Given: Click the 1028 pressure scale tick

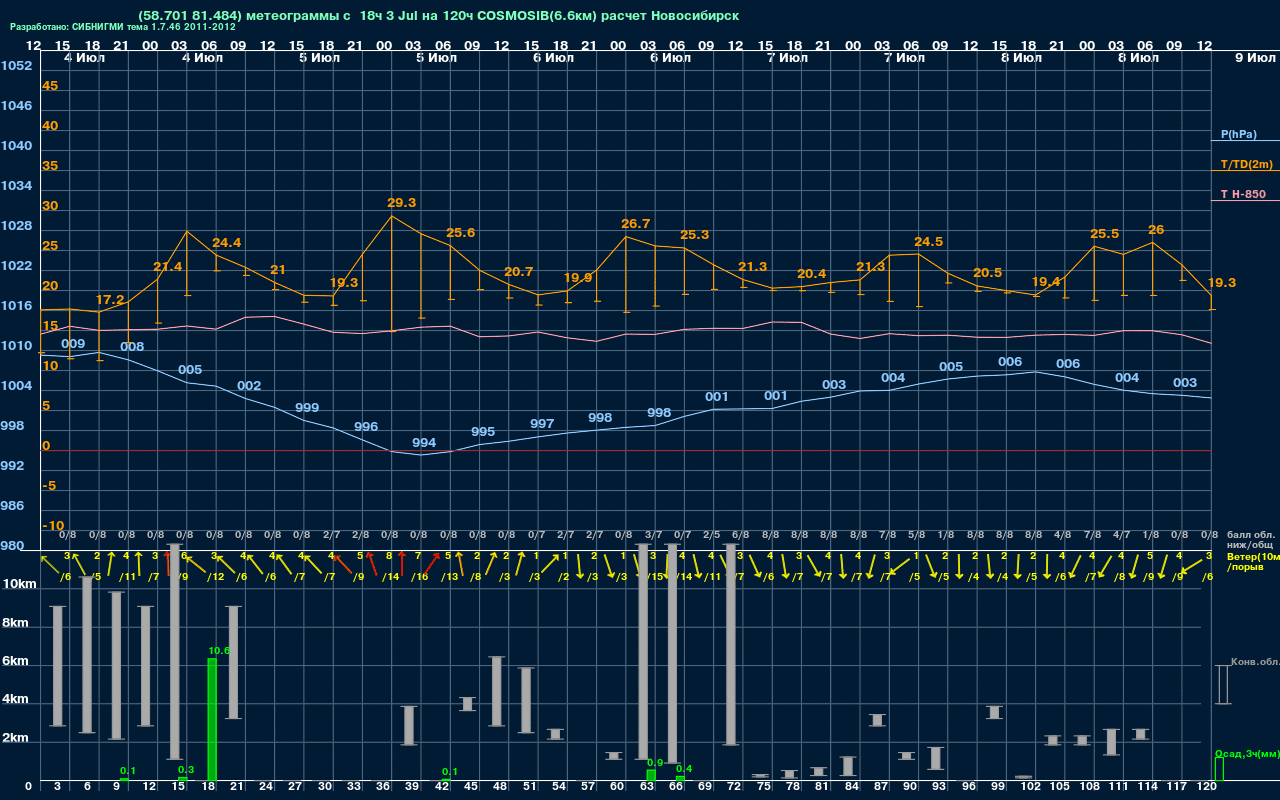Looking at the screenshot, I should pos(17,226).
